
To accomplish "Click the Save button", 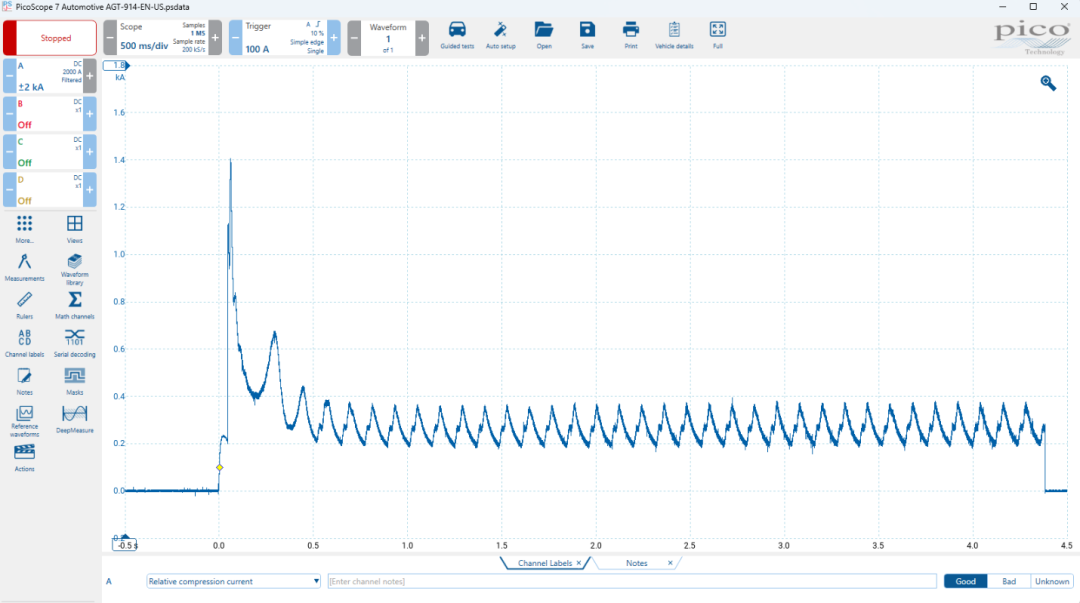I will [587, 35].
